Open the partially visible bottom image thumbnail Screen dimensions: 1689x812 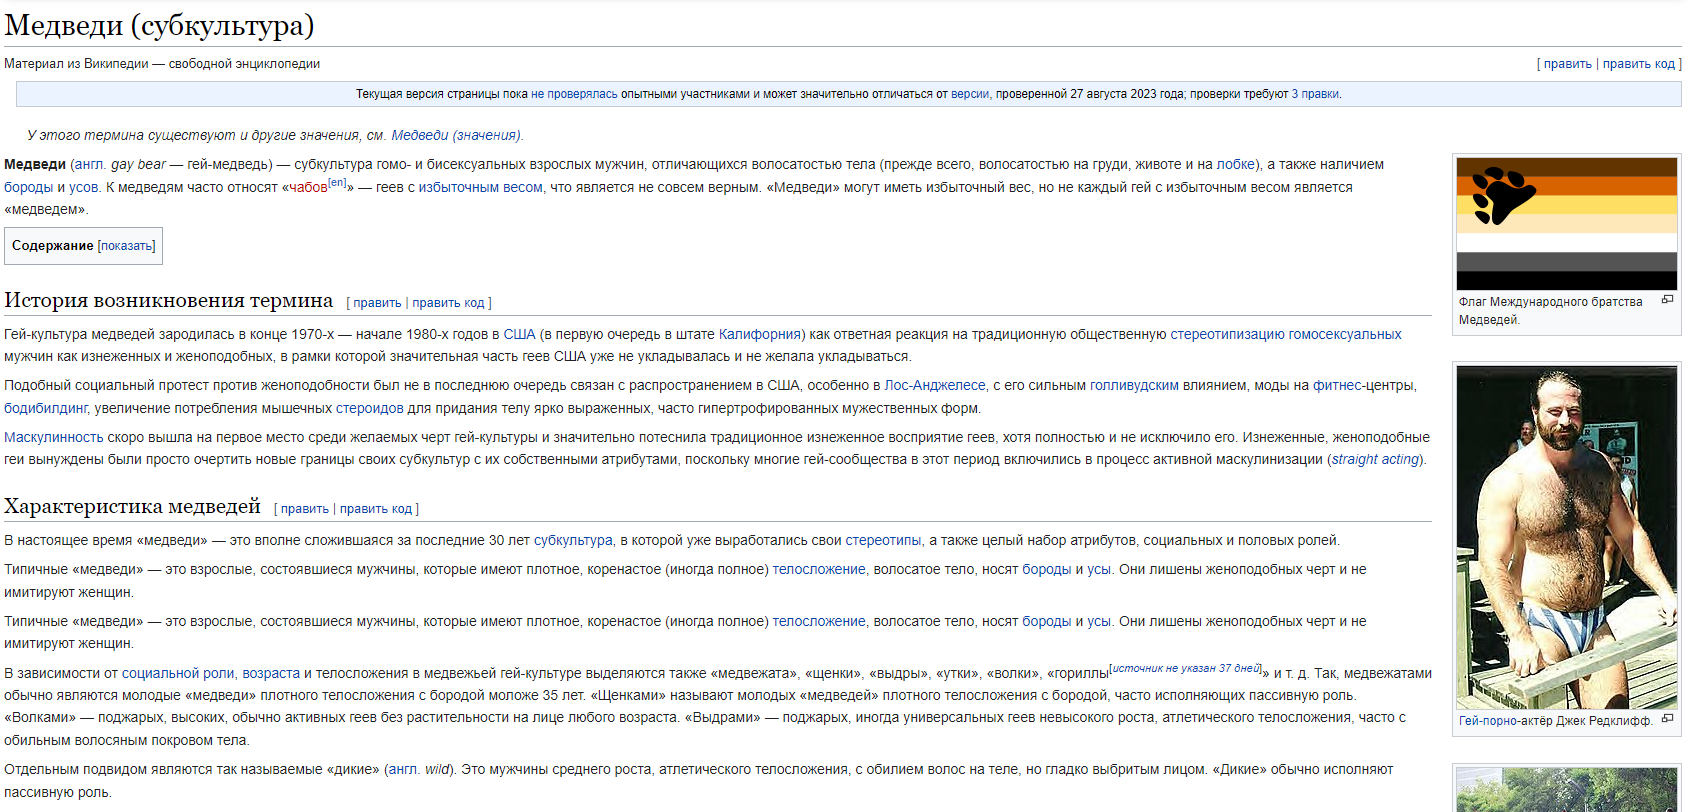click(x=1567, y=790)
